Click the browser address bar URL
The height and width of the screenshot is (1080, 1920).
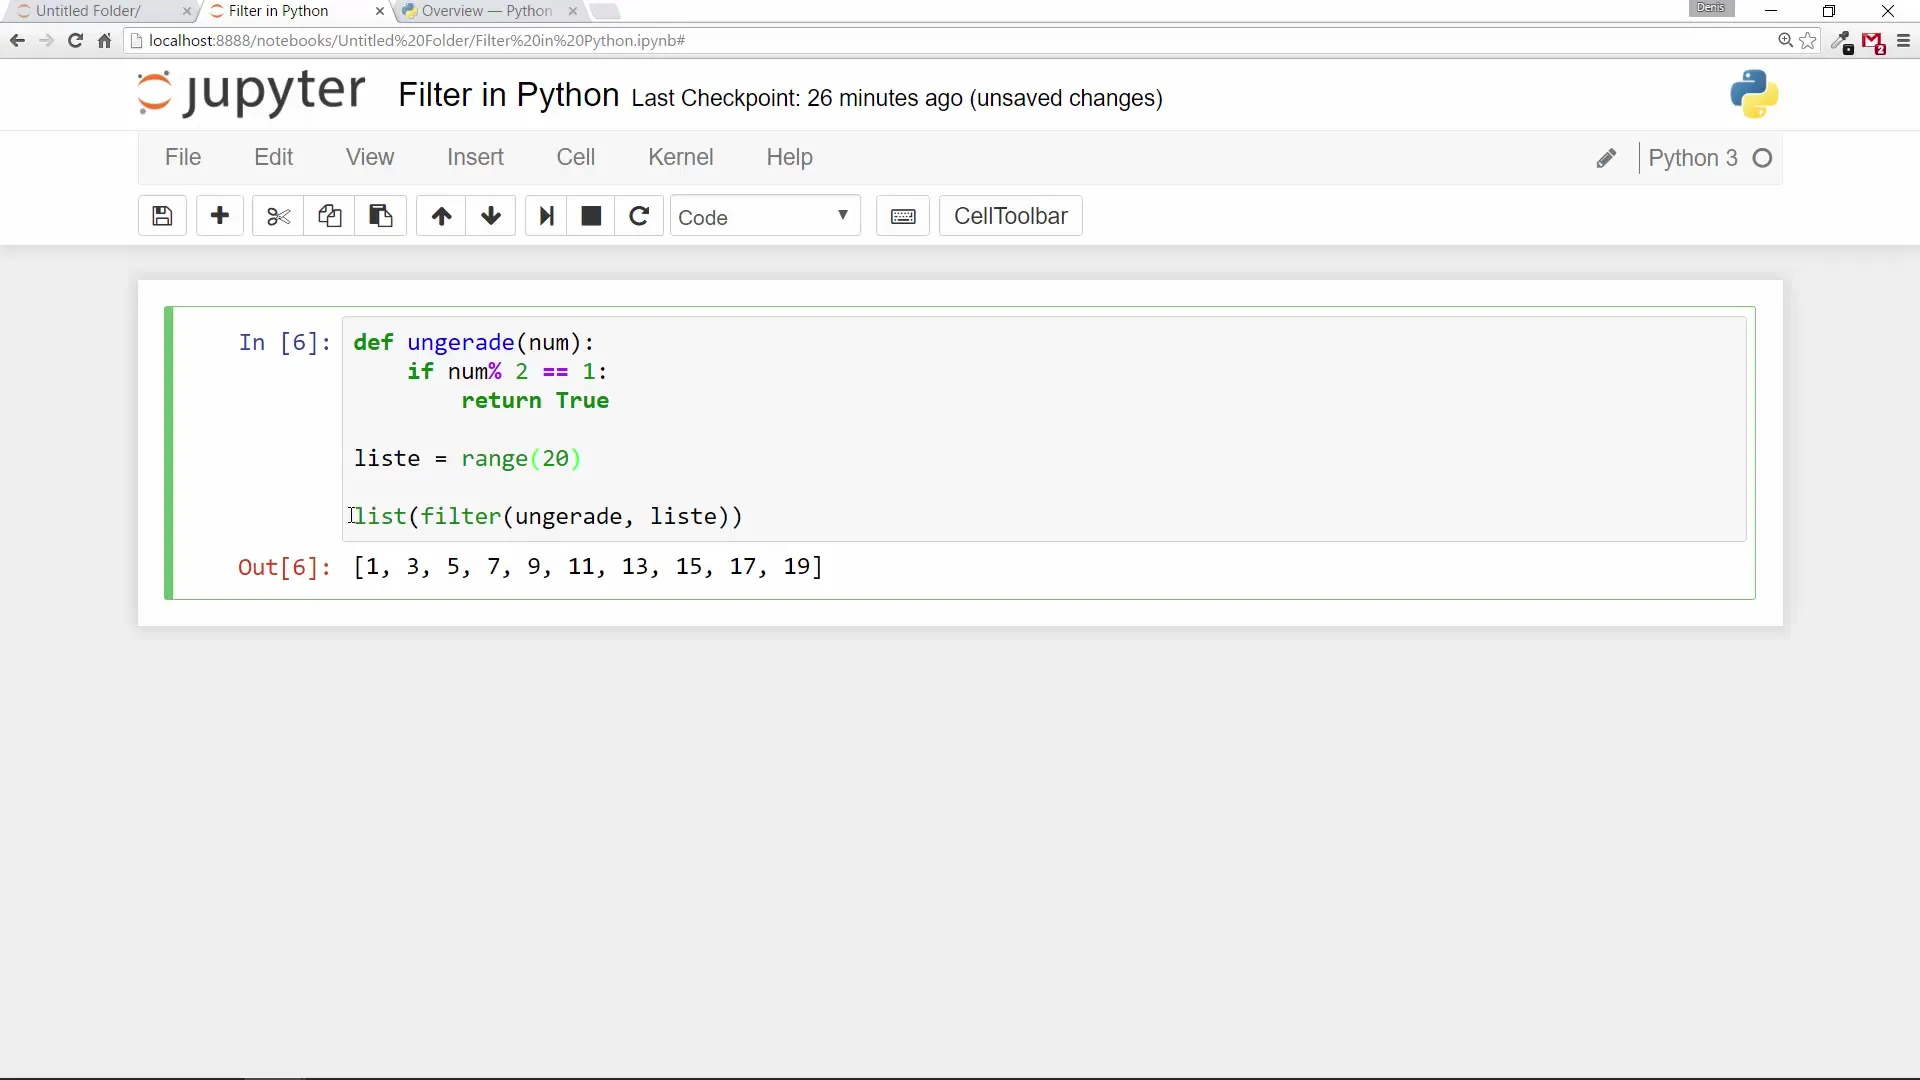(x=417, y=41)
